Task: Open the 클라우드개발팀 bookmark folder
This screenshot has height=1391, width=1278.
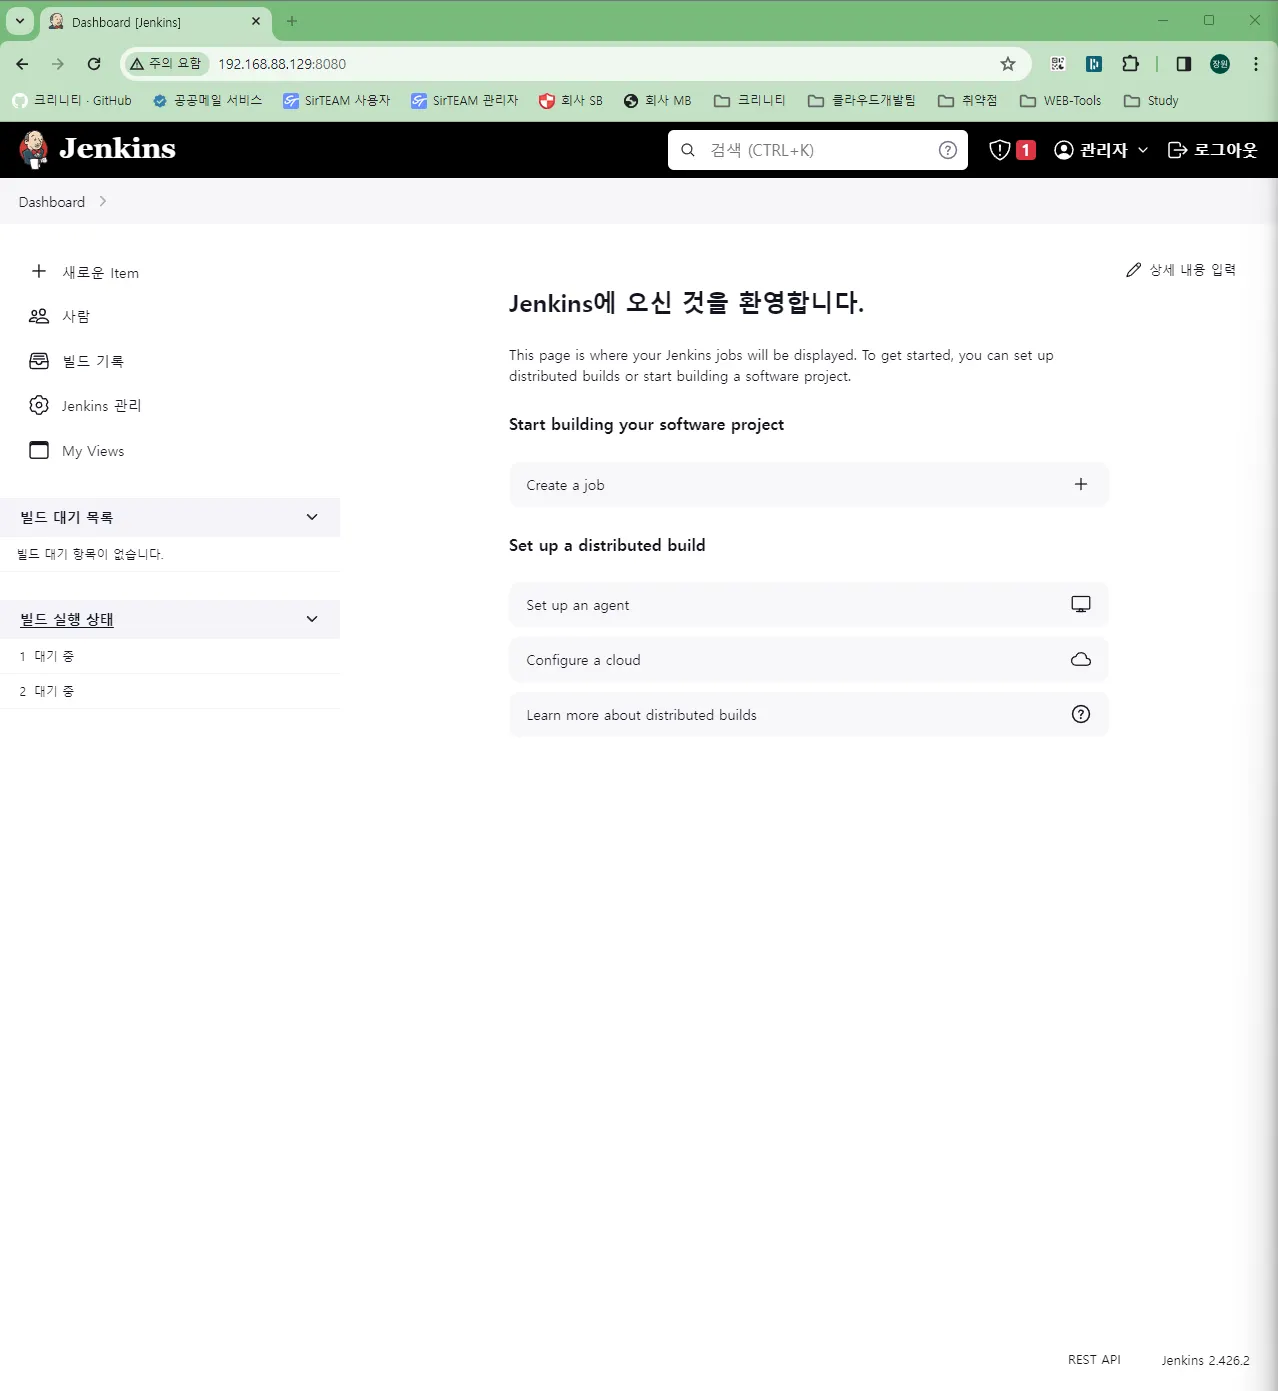Action: point(862,101)
